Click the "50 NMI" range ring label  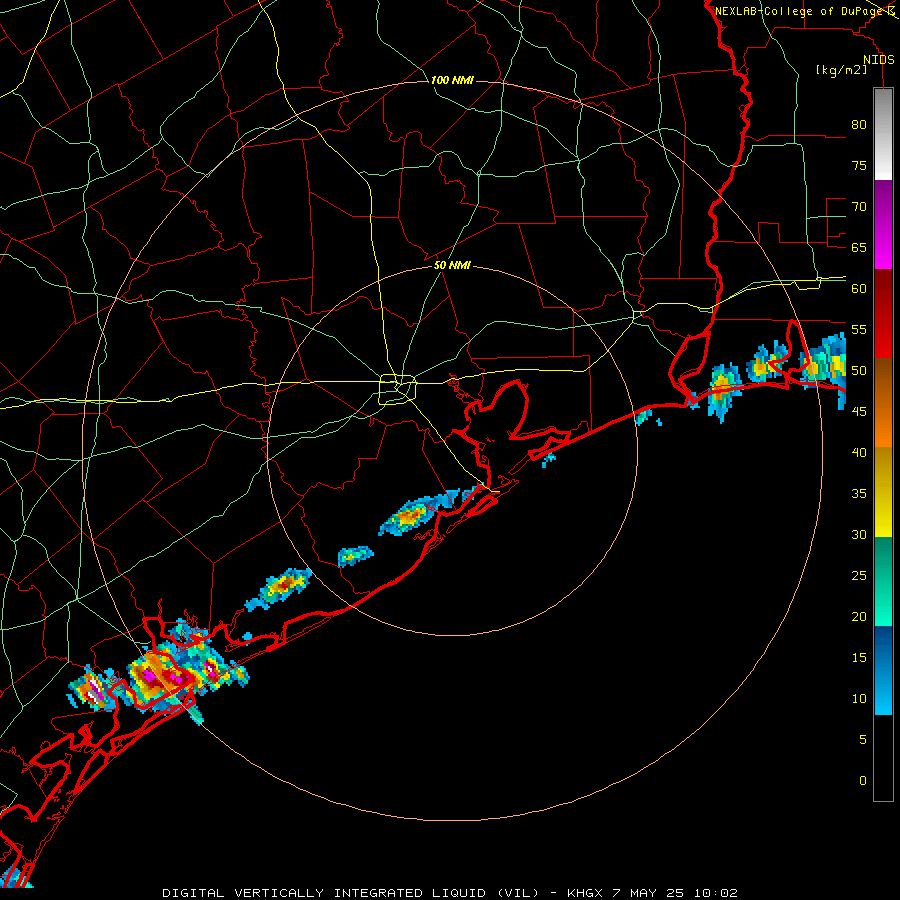[x=452, y=265]
